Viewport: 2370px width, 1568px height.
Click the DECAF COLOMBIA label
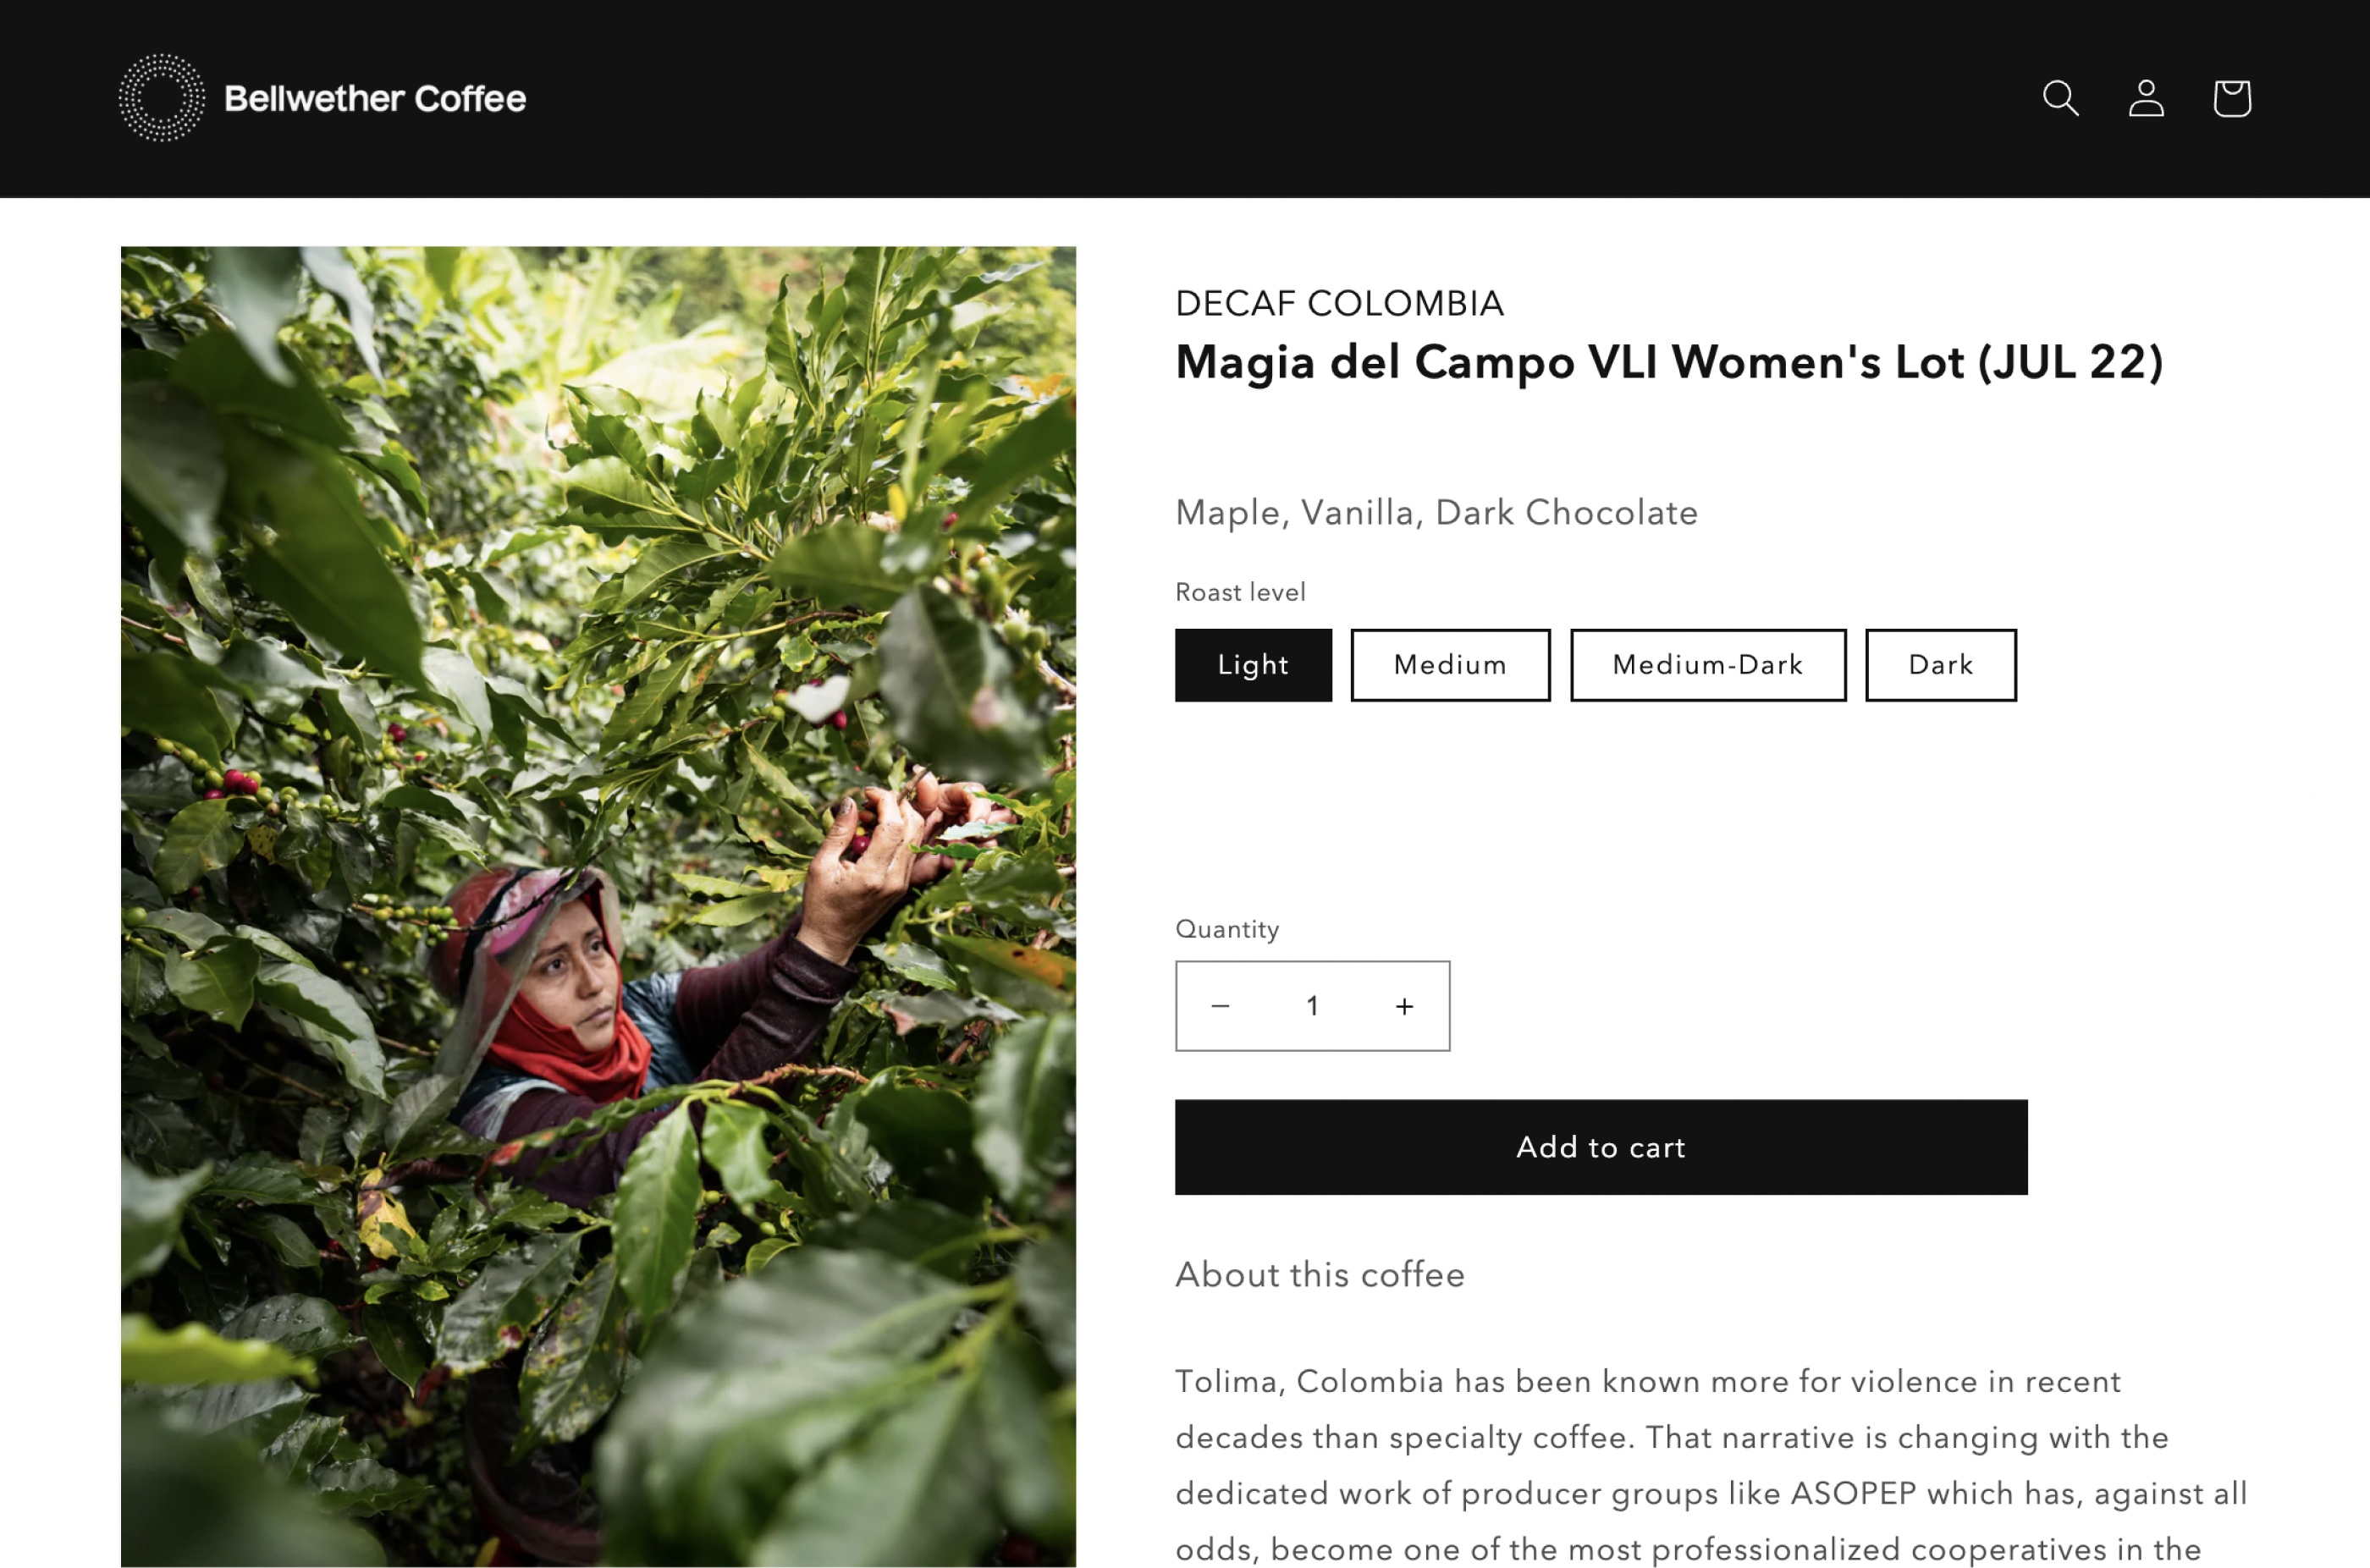1339,303
